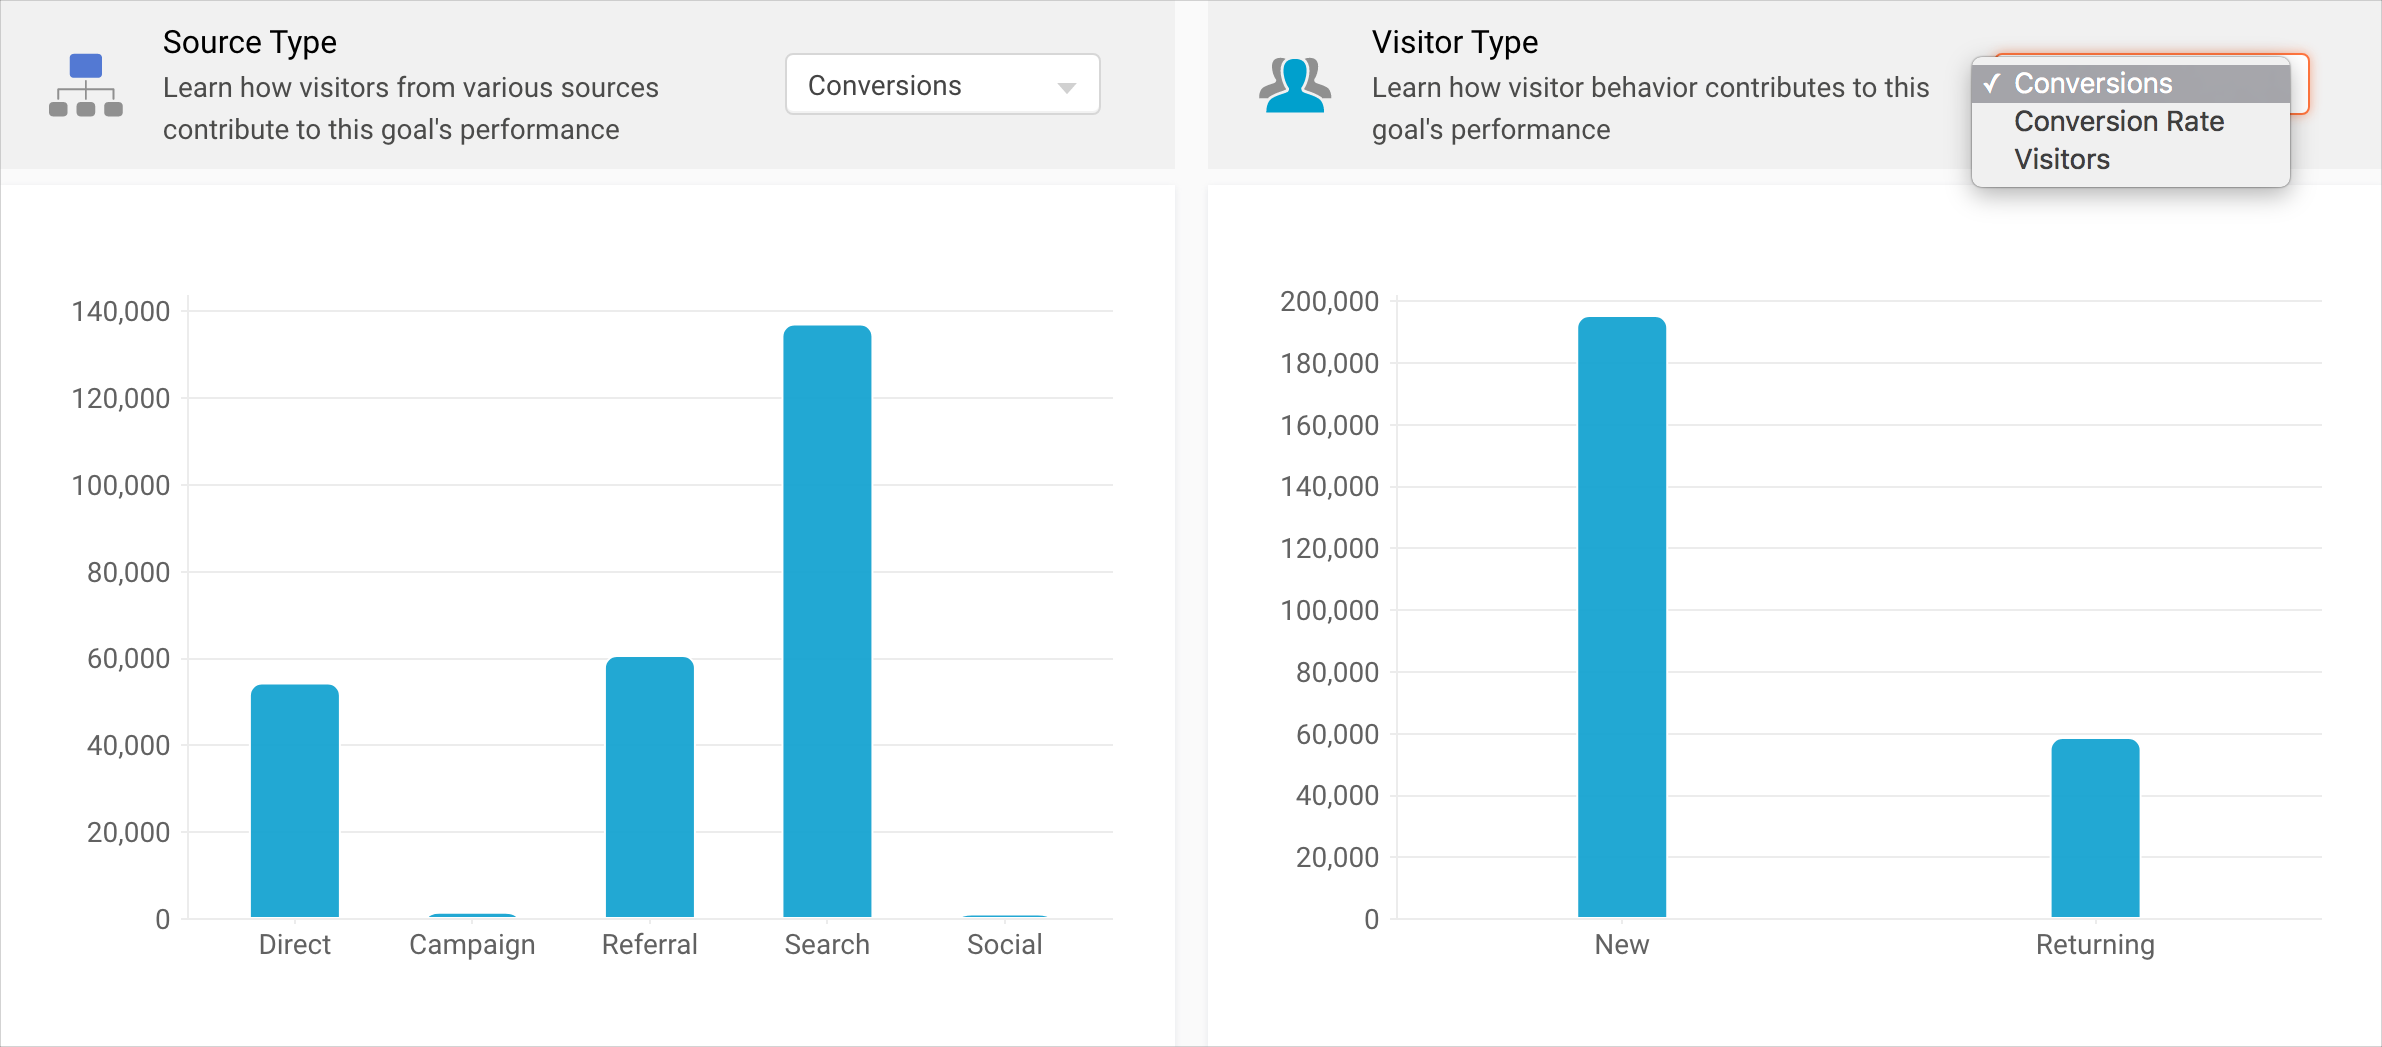Click the Source Type dropdown arrow
Screen dimensions: 2382x1047
tap(1067, 87)
